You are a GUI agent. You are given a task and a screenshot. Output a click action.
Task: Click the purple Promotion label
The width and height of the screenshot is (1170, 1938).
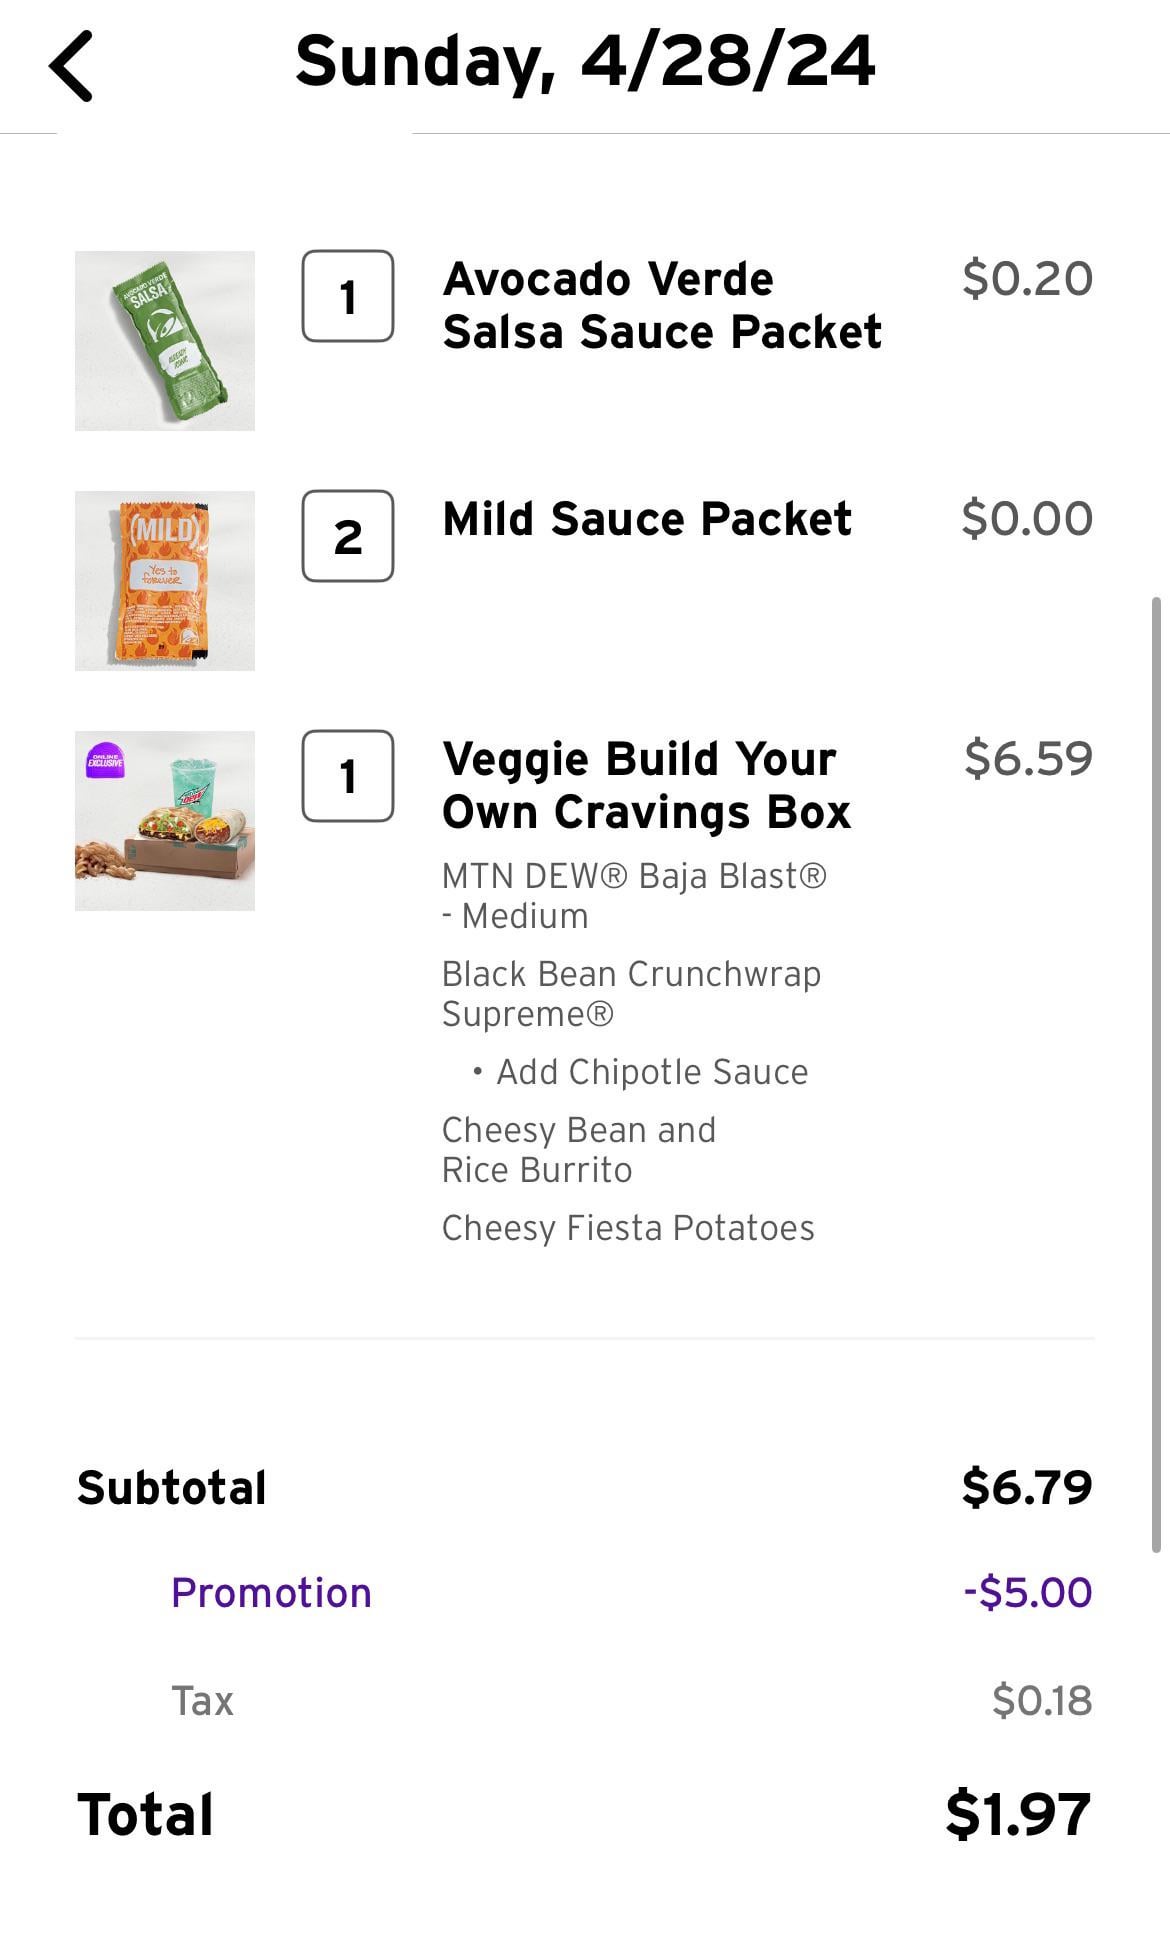coord(271,1593)
